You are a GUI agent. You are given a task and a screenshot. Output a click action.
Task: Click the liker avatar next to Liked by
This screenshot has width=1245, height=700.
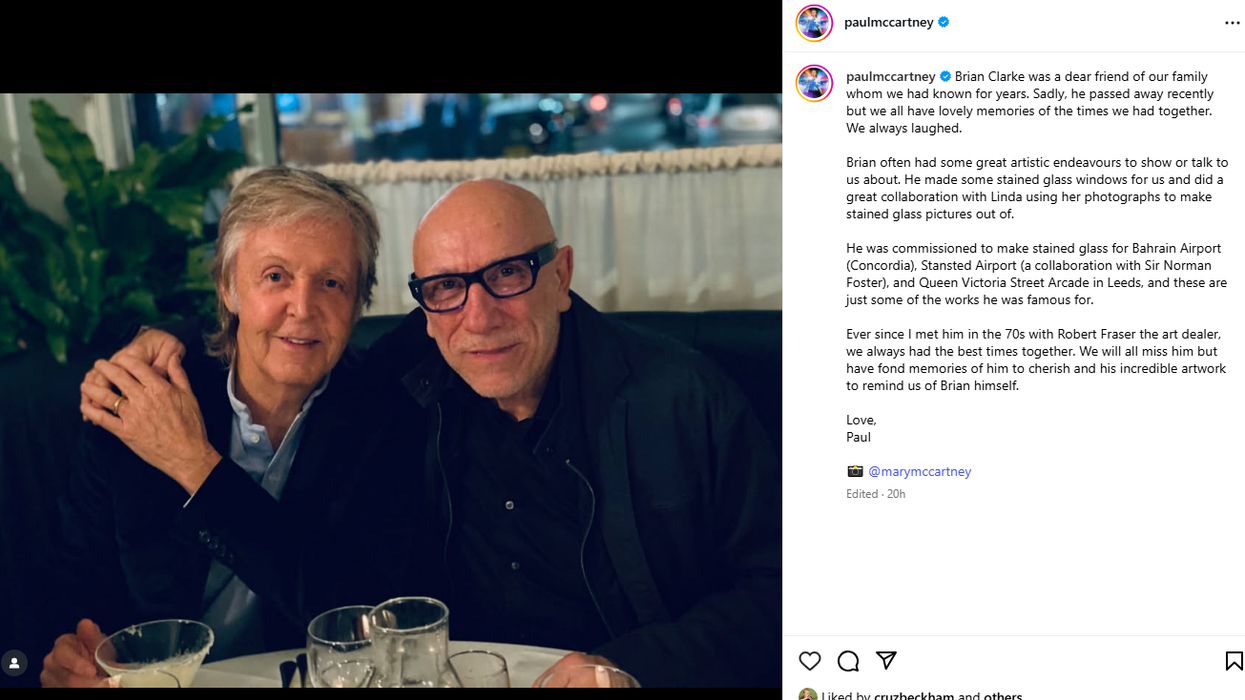click(807, 695)
